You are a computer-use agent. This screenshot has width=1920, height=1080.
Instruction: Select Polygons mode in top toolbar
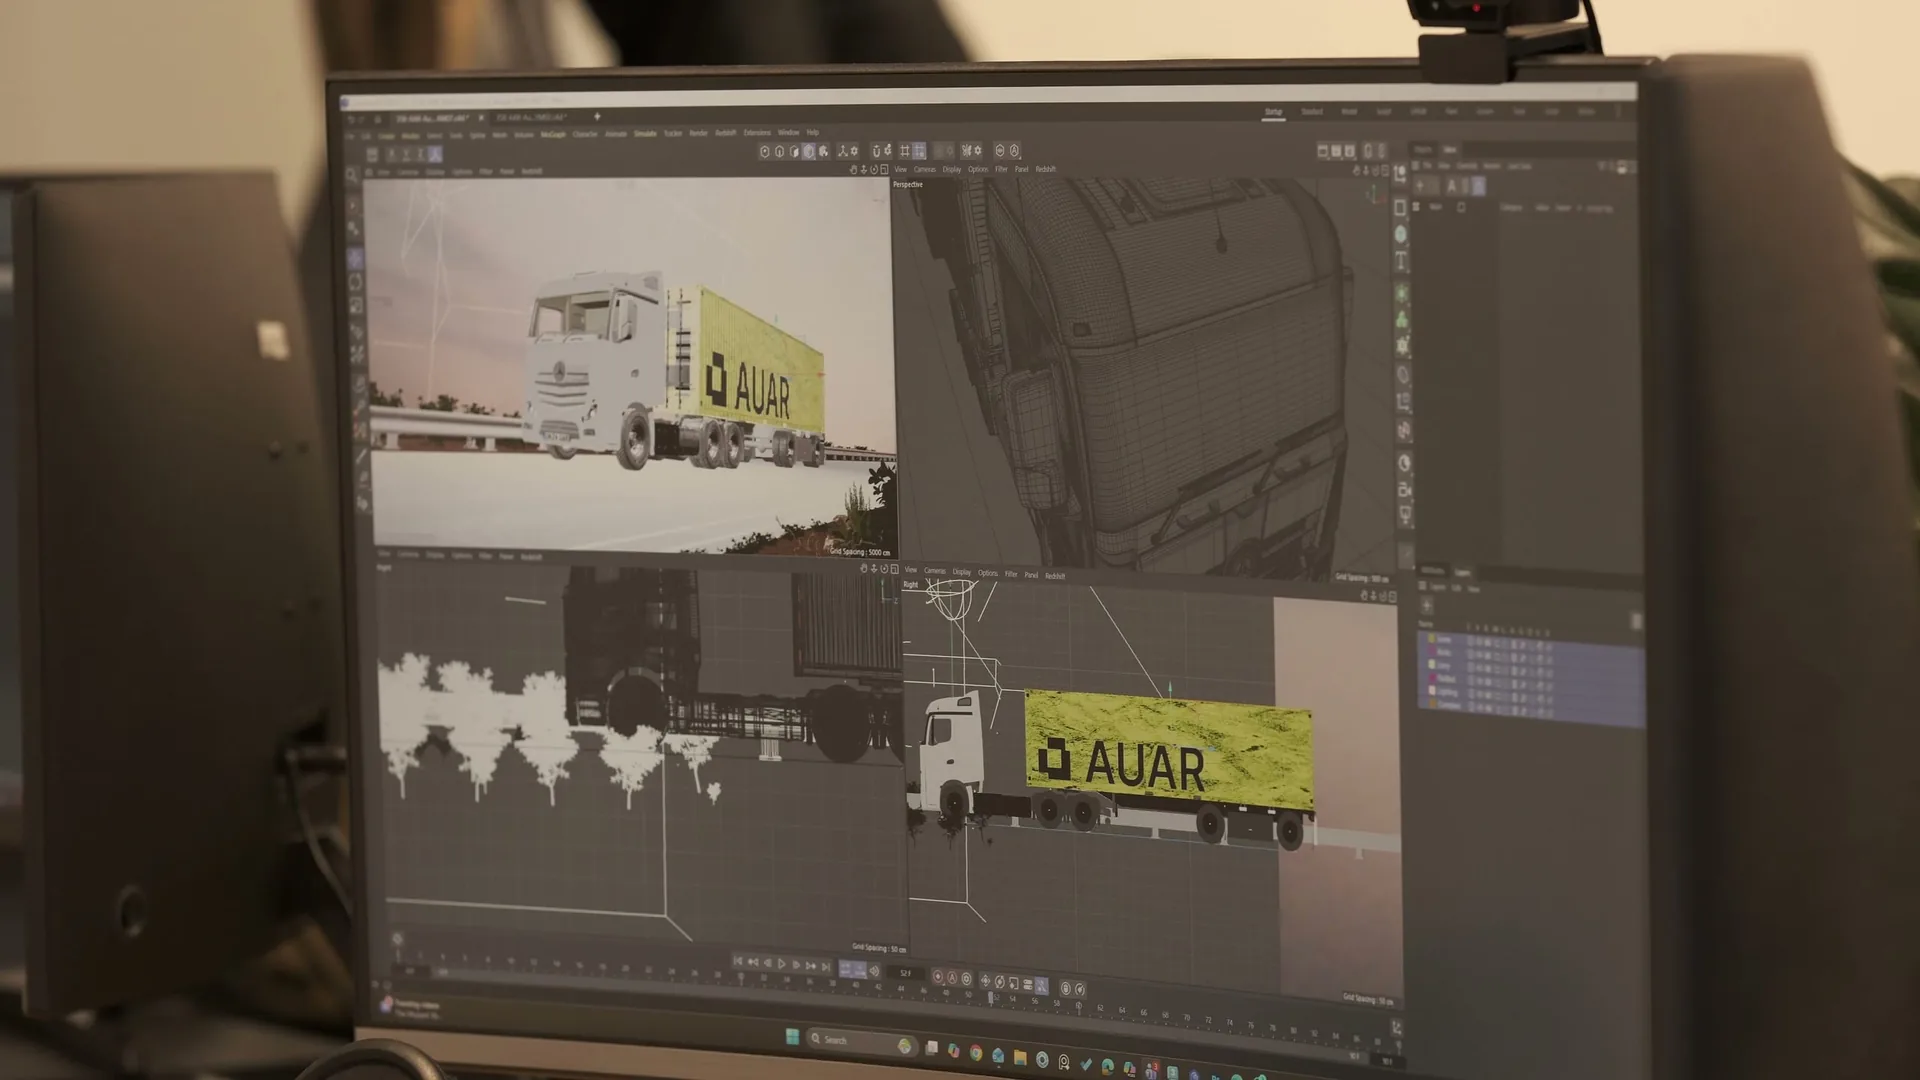point(794,152)
